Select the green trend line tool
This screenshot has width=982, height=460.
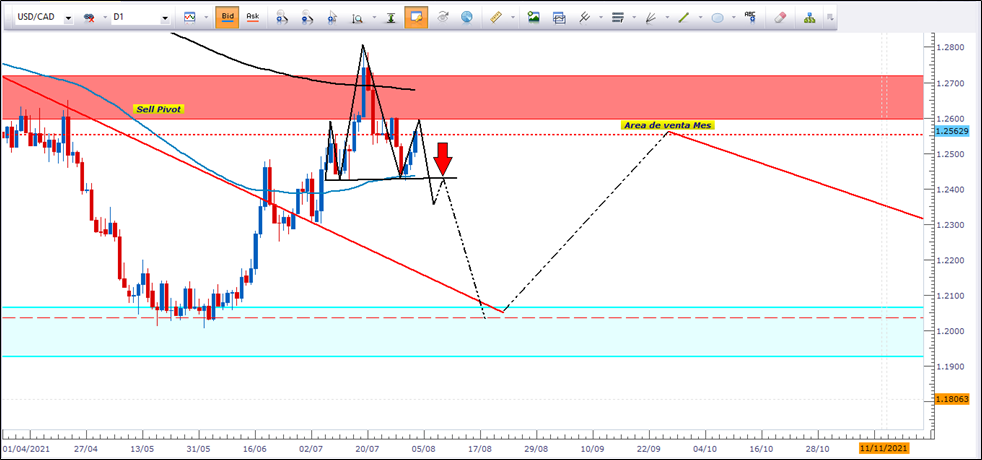[685, 17]
